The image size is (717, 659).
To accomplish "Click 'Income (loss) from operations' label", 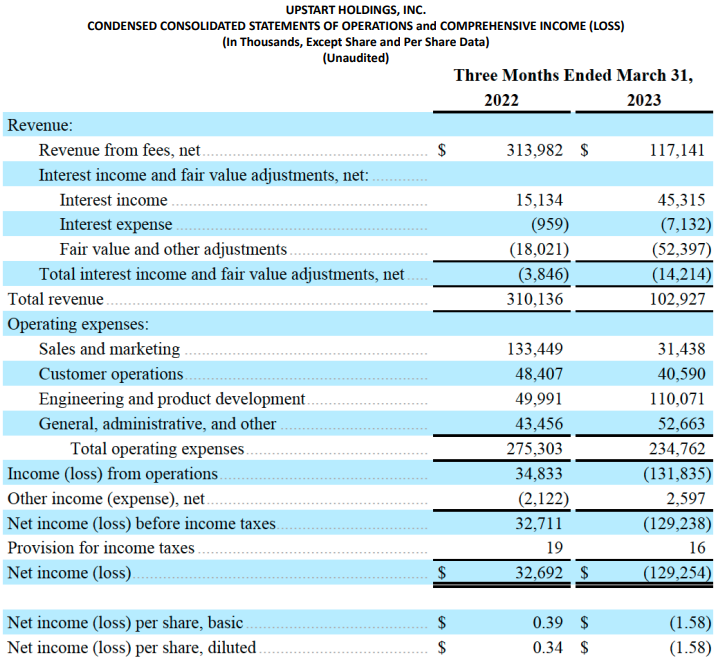I will [x=112, y=474].
